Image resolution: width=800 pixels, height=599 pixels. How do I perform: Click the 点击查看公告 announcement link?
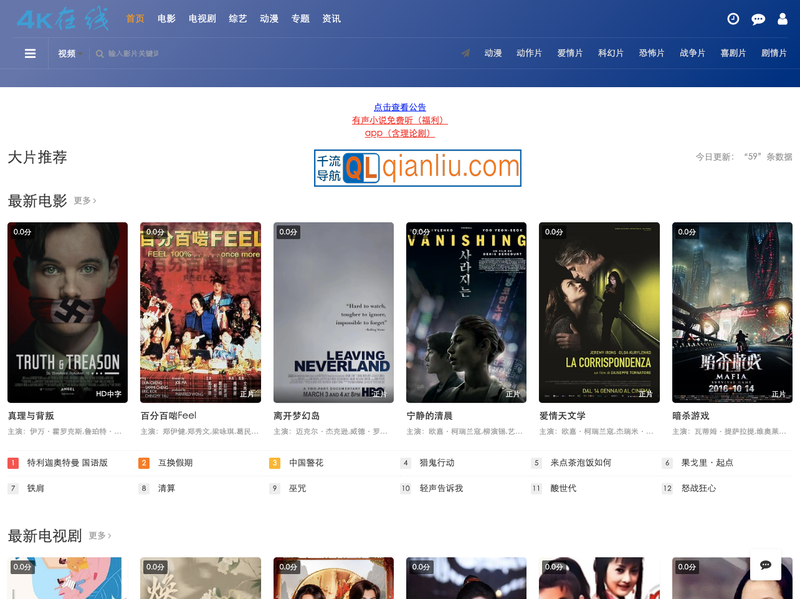click(400, 107)
